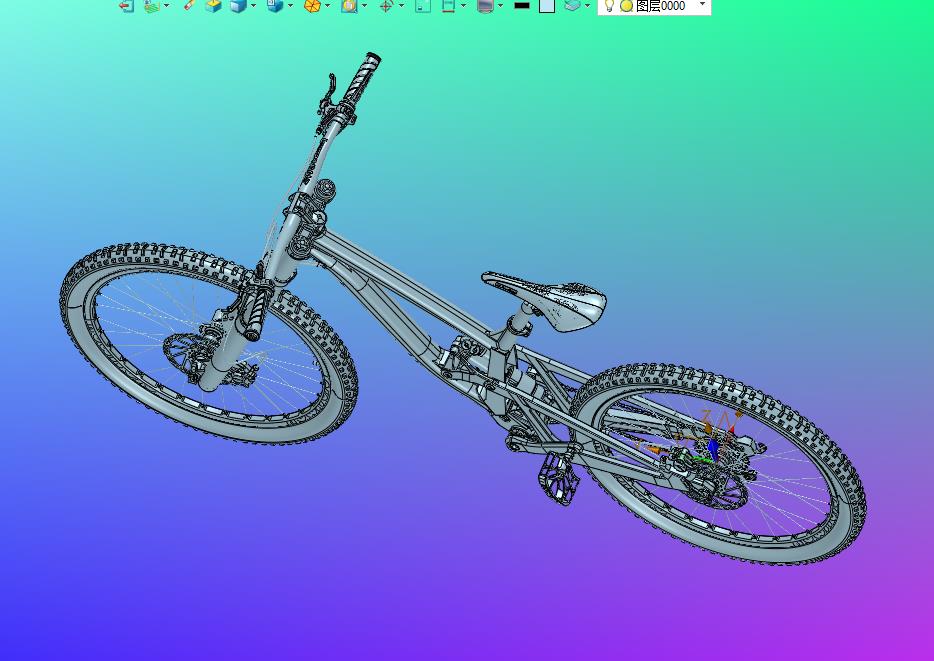Select the green sketch plane tool

(152, 6)
